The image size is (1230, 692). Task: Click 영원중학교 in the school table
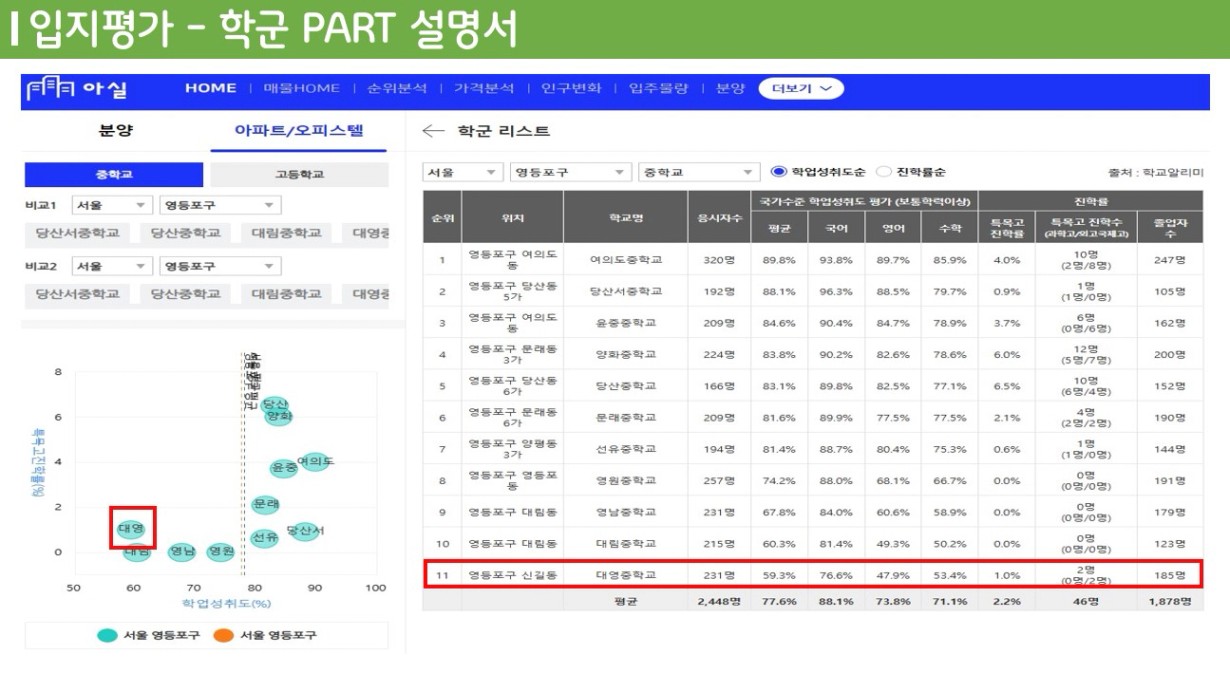626,480
